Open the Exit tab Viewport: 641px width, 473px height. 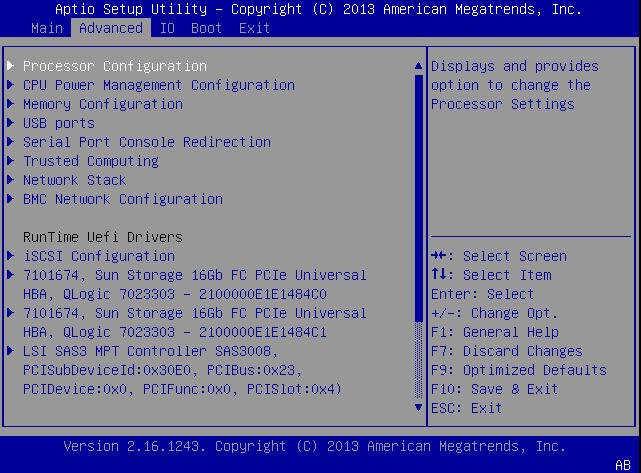click(254, 28)
